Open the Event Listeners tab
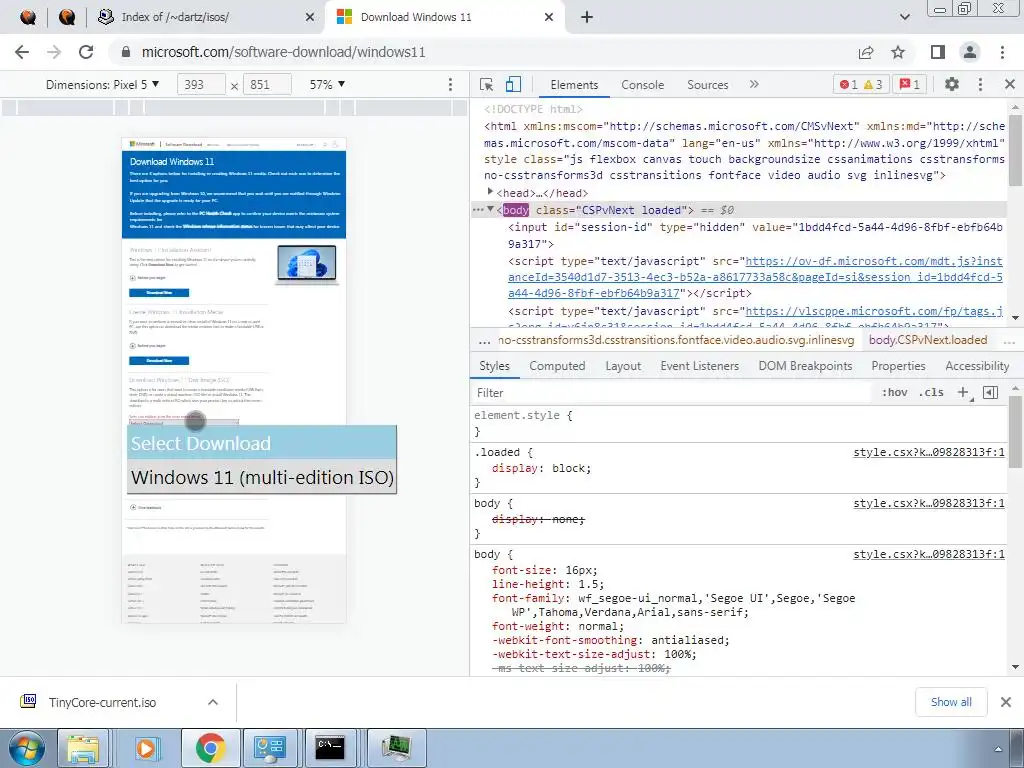The height and width of the screenshot is (768, 1024). (x=699, y=366)
